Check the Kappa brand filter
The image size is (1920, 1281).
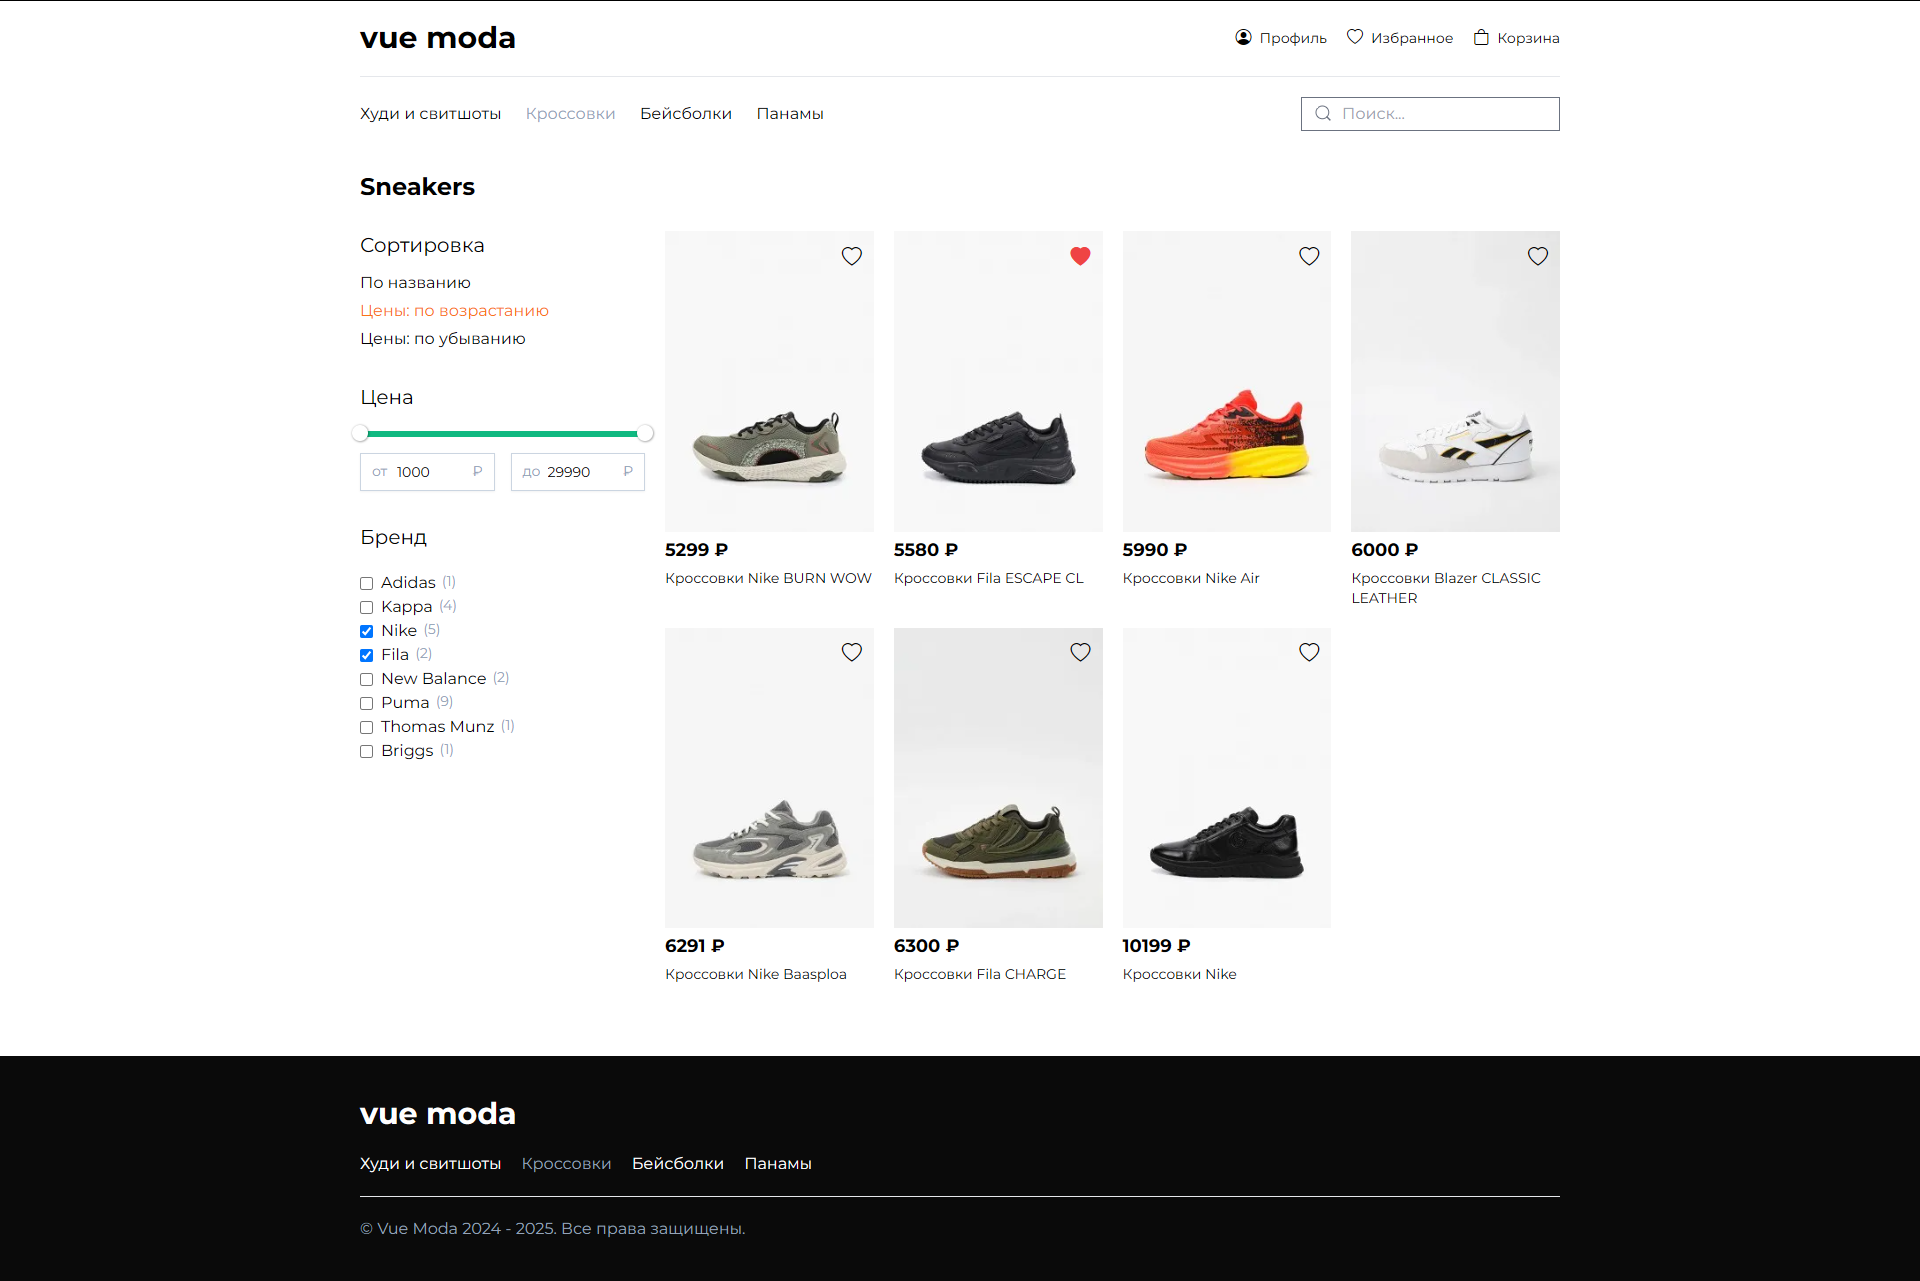(366, 607)
